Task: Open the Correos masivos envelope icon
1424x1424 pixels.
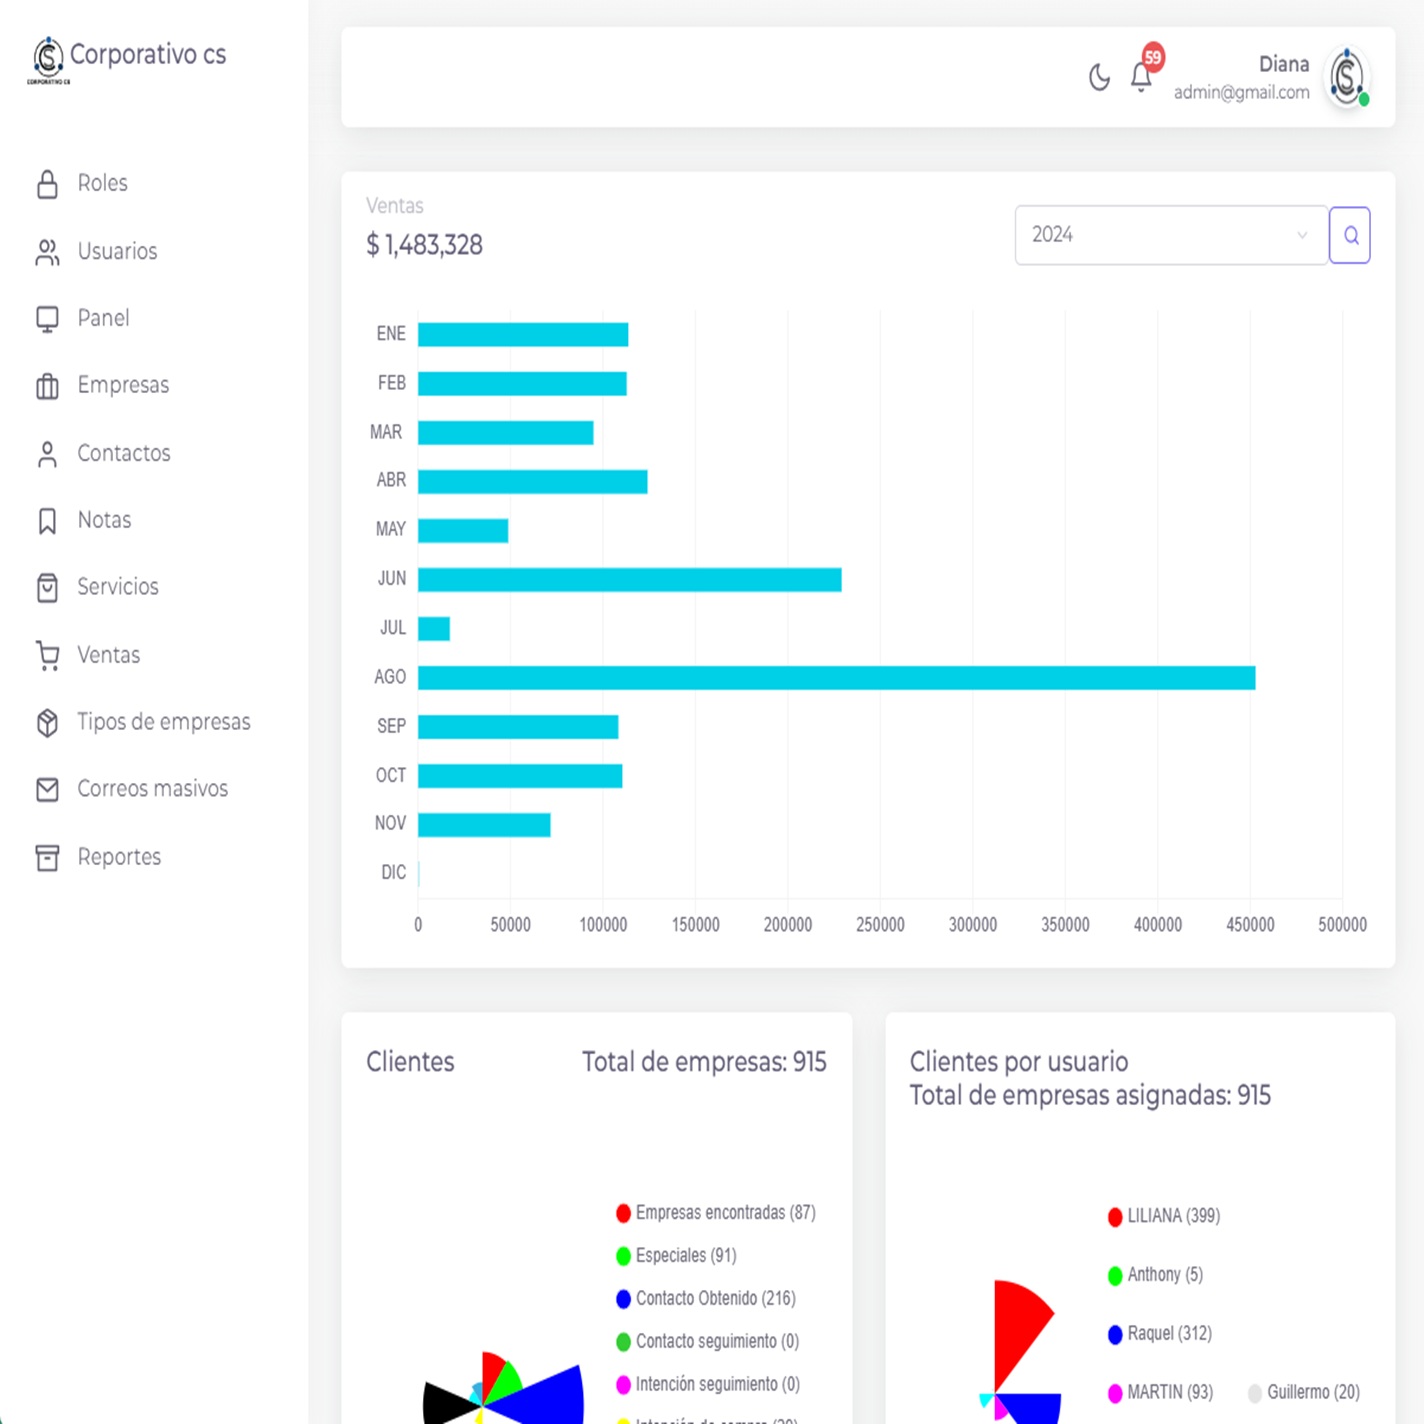Action: [47, 790]
